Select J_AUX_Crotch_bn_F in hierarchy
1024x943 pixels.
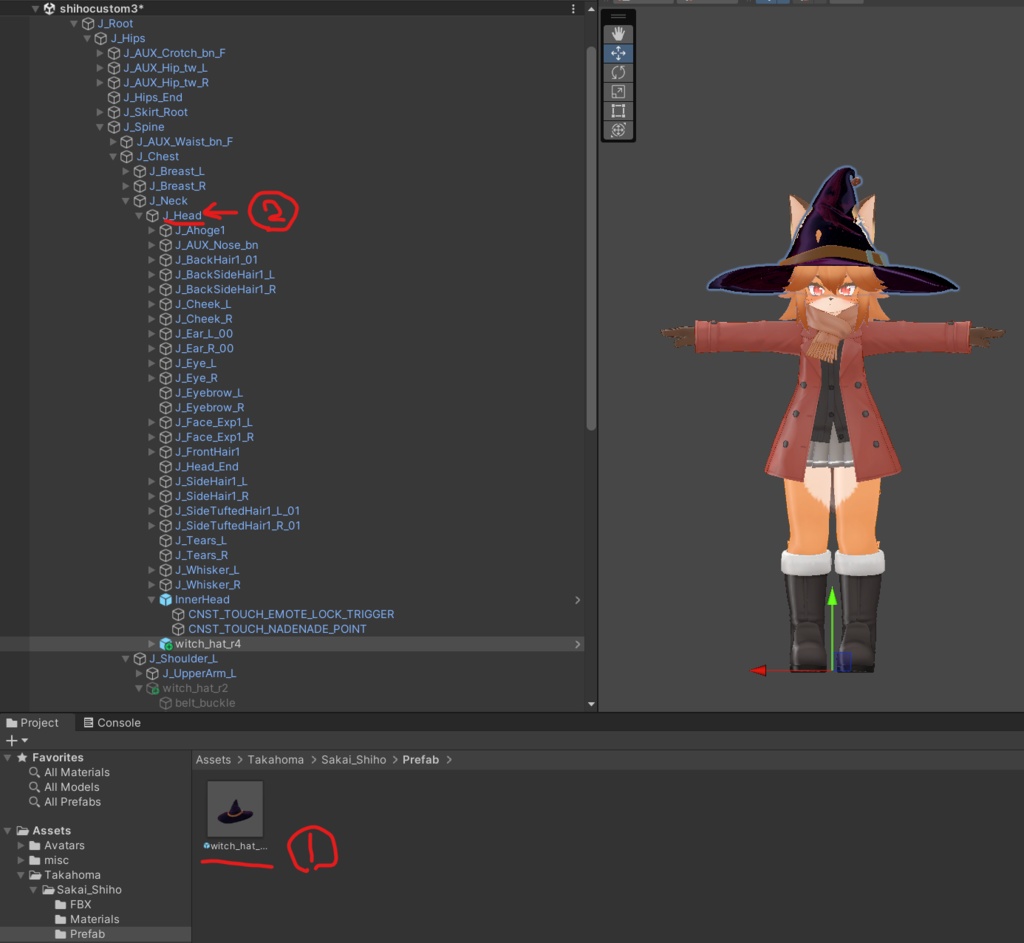pyautogui.click(x=174, y=53)
